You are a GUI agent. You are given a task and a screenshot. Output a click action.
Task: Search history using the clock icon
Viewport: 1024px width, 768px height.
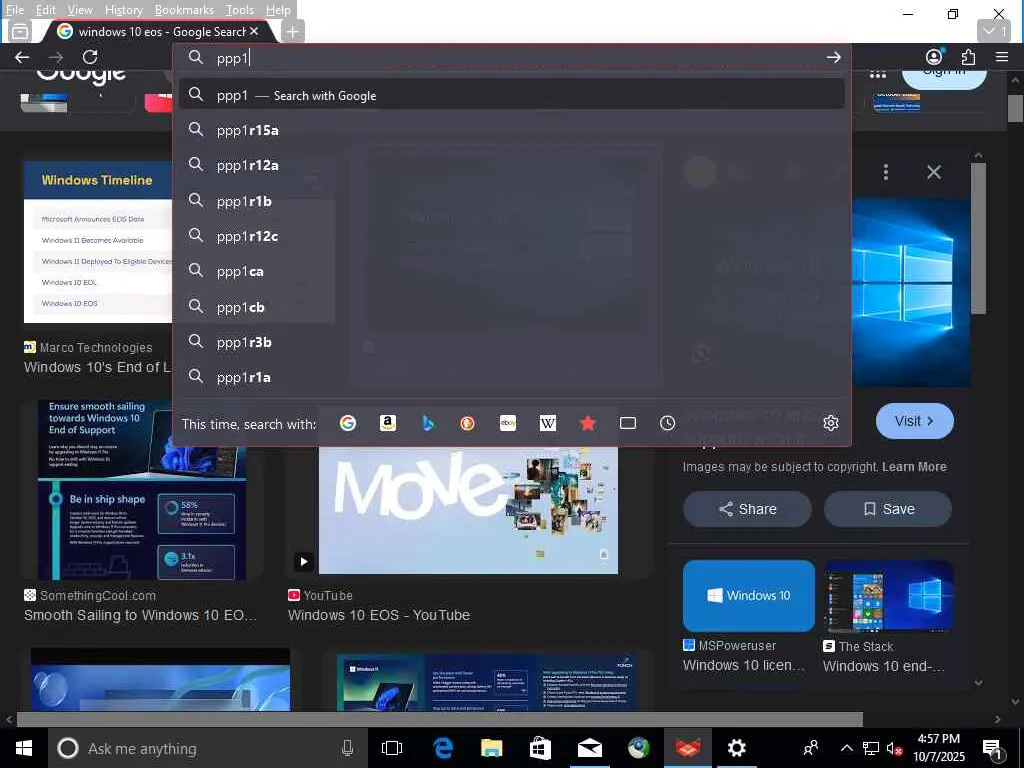(x=667, y=423)
